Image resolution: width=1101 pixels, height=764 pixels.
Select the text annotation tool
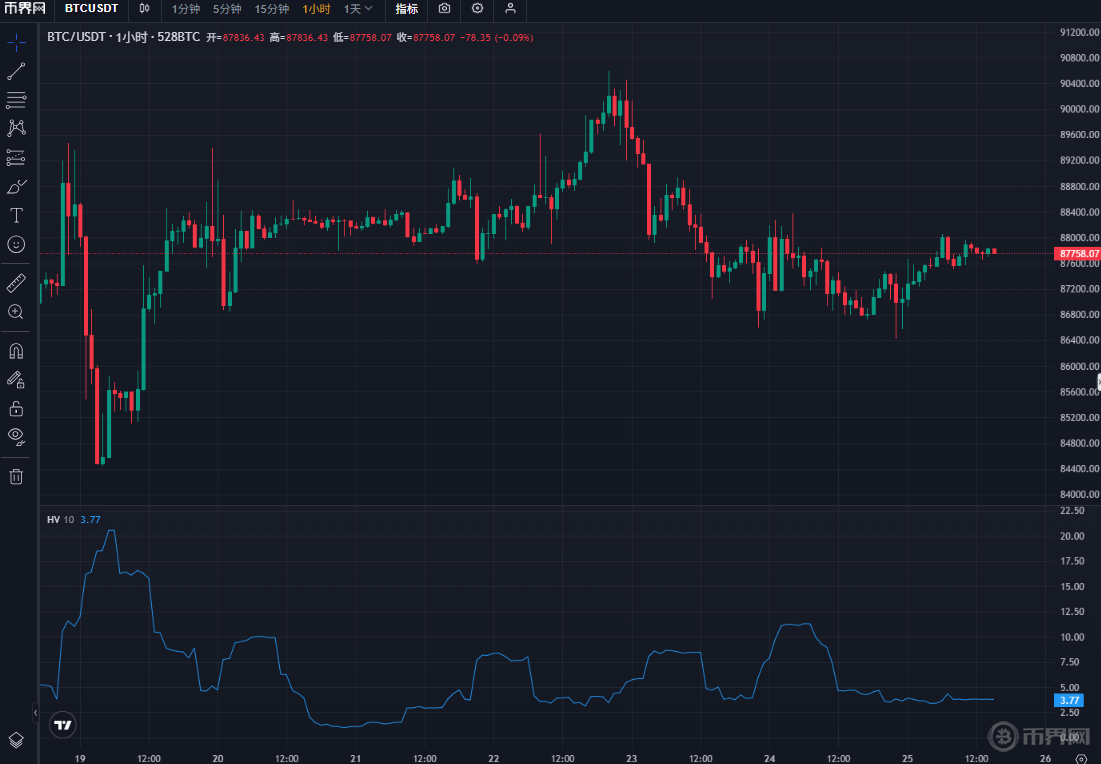coord(16,215)
